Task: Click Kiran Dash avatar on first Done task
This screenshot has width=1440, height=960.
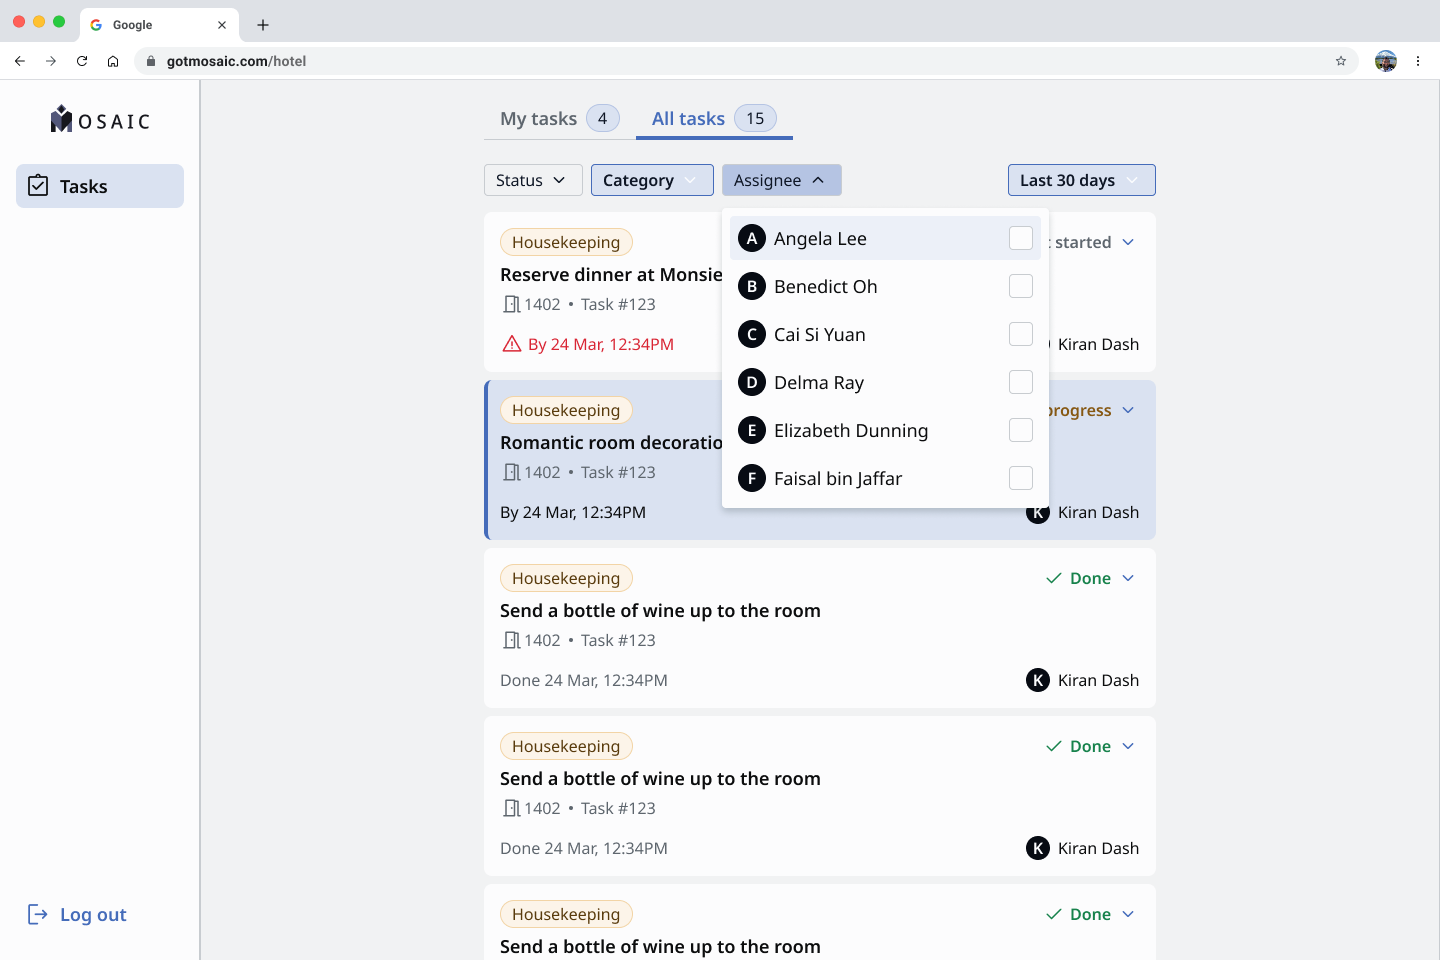Action: 1038,680
